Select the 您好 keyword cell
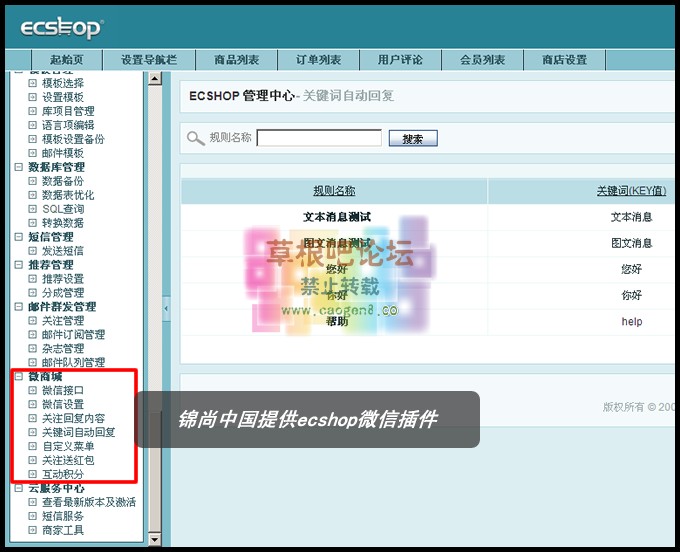The image size is (680, 552). [x=631, y=269]
